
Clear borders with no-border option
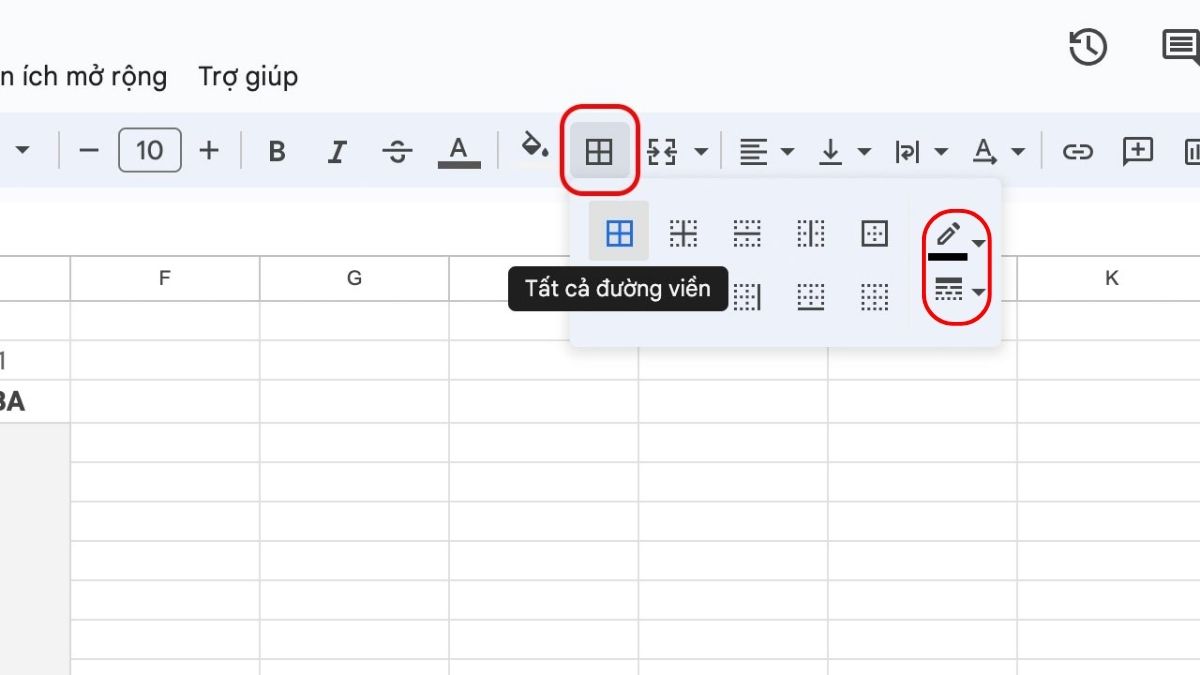tap(874, 296)
